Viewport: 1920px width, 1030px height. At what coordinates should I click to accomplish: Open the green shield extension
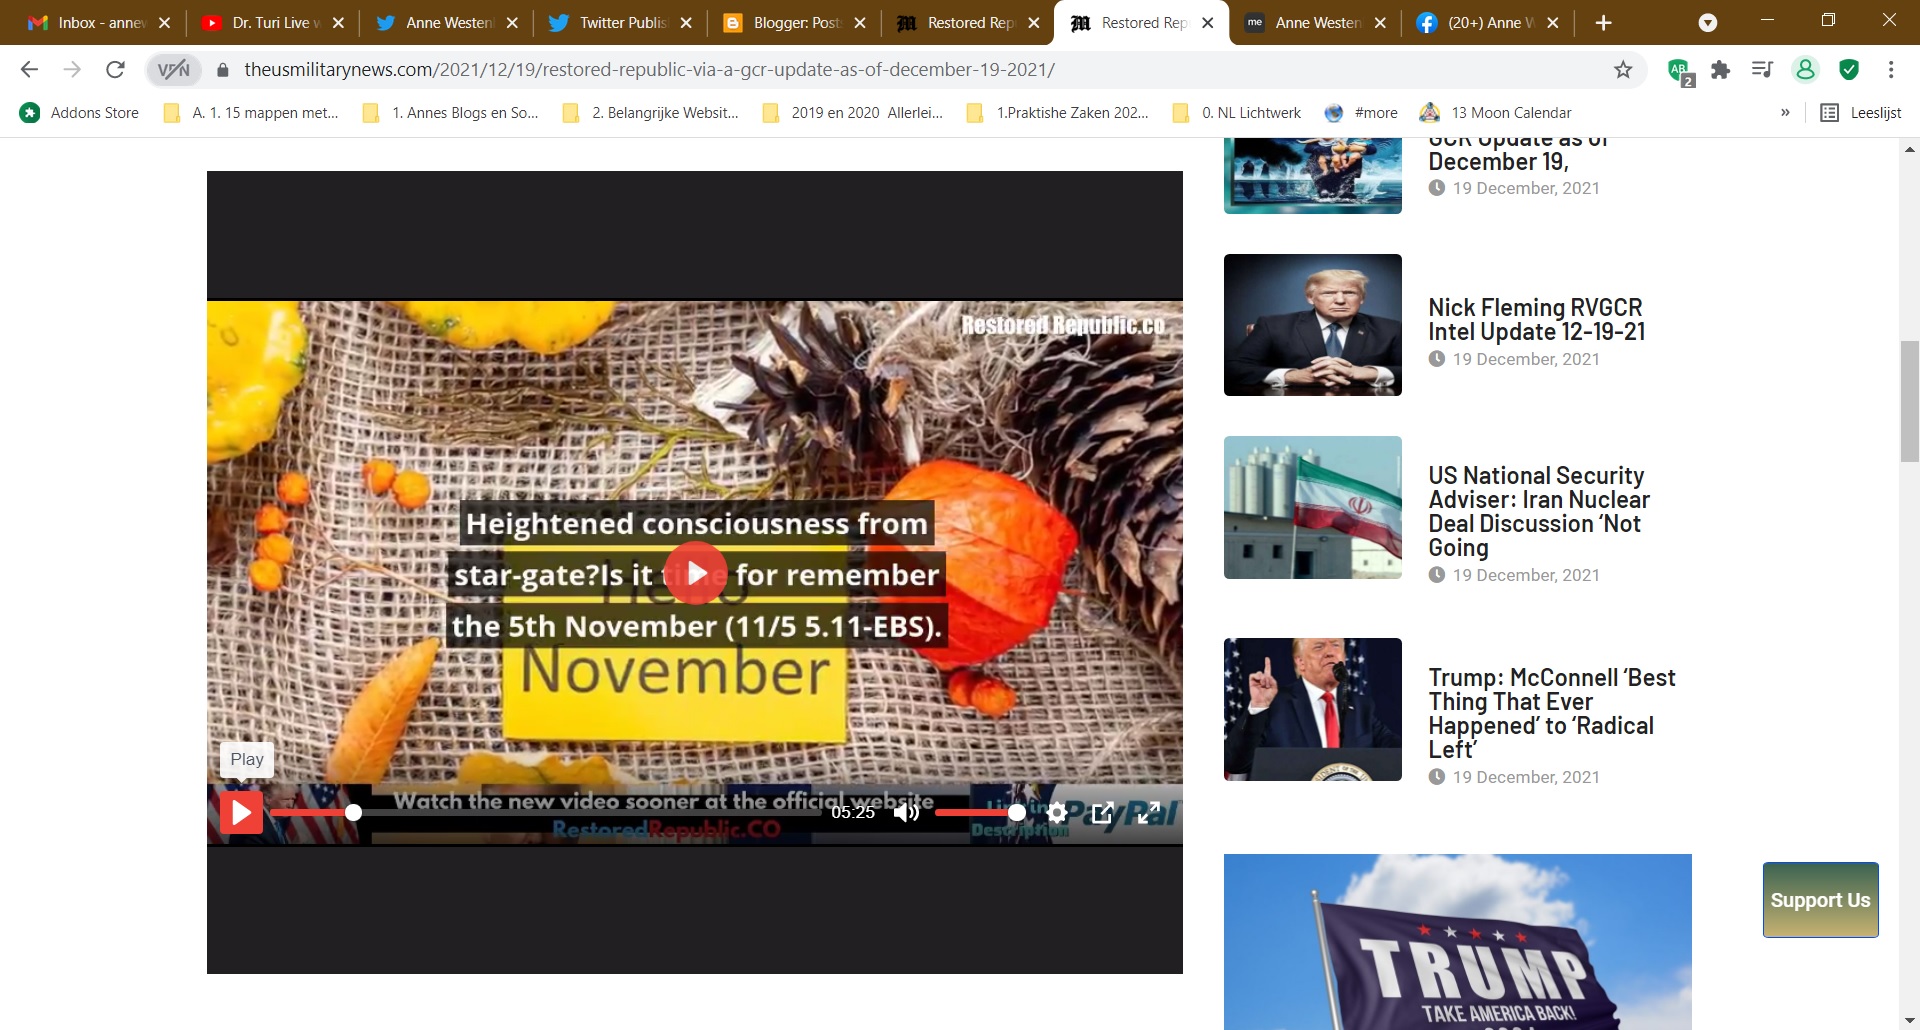(x=1849, y=70)
